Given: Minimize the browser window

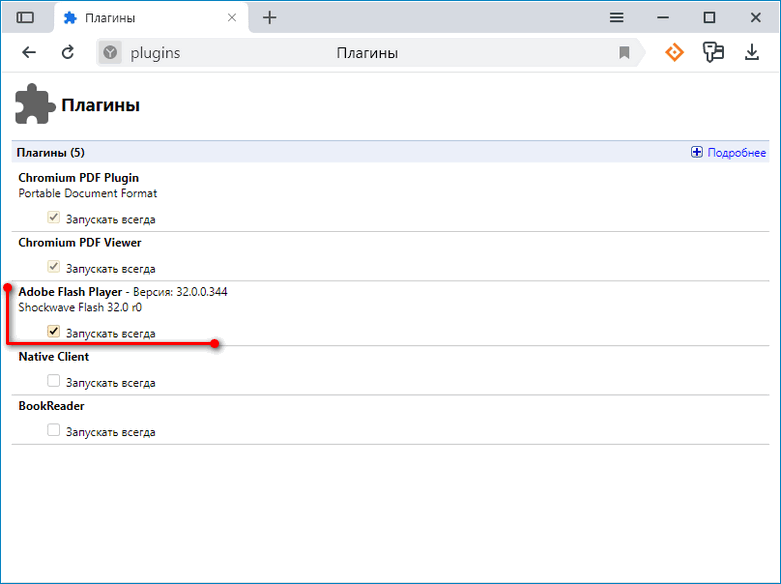Looking at the screenshot, I should 663,18.
